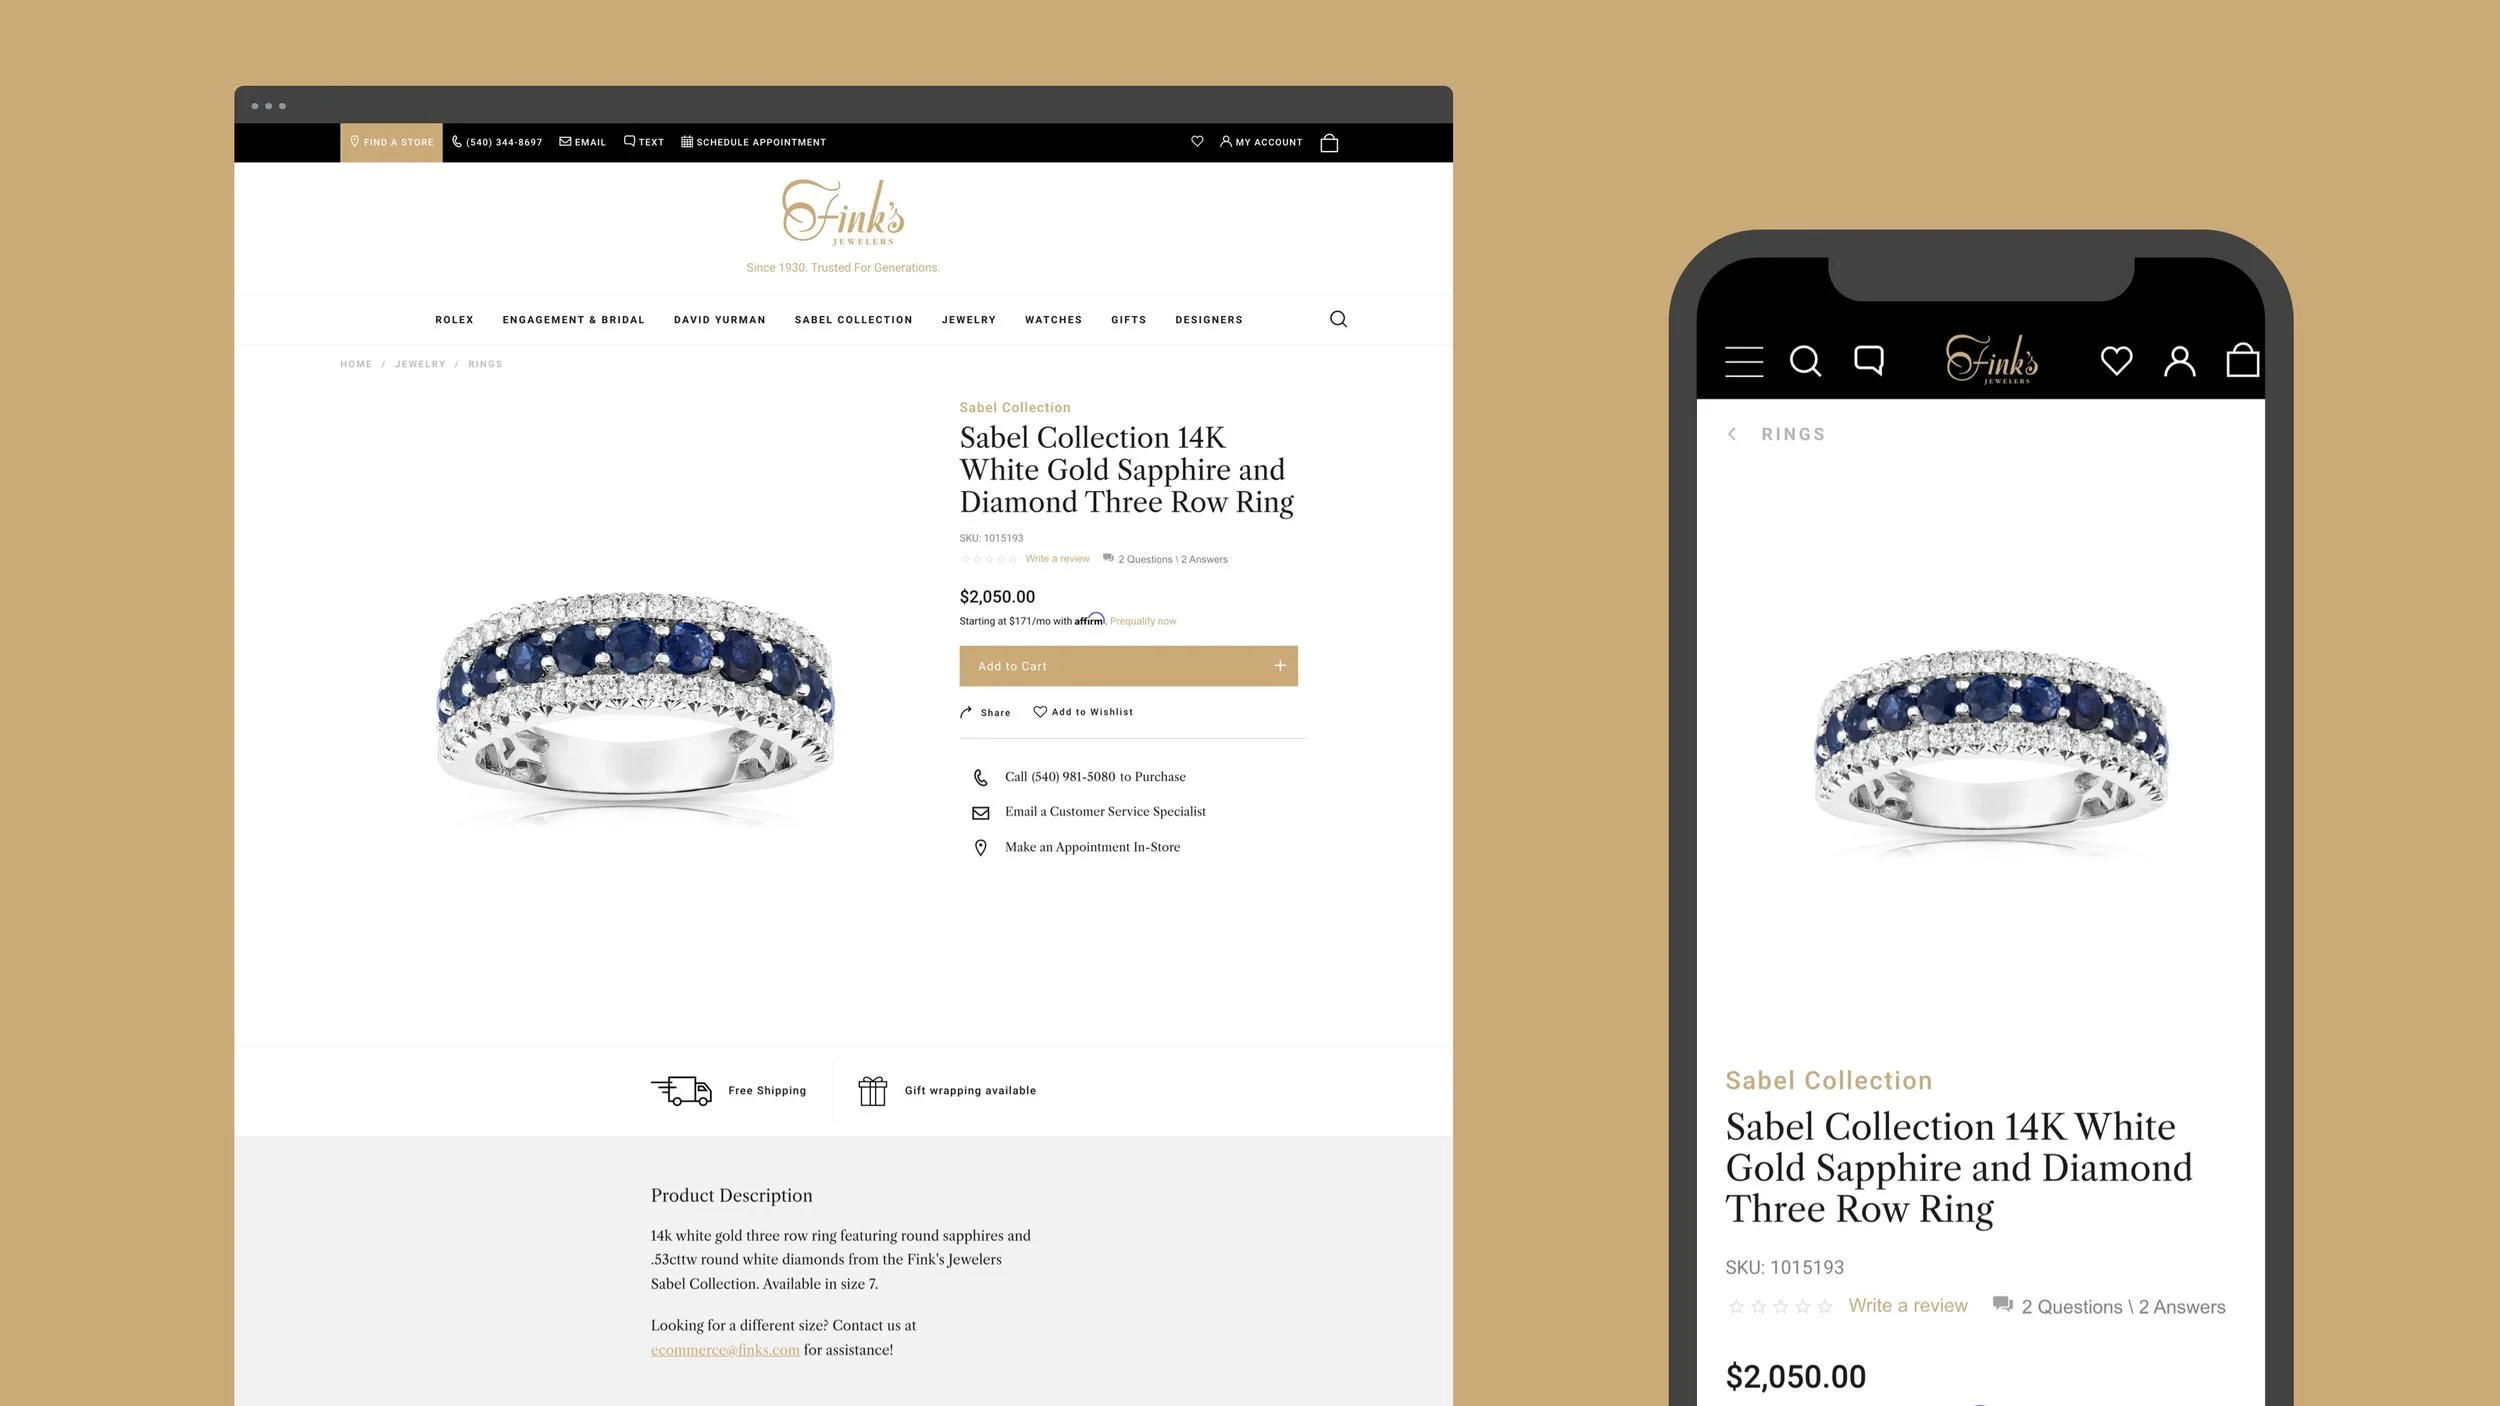Click the desktop ring product image
2500x1406 pixels.
pyautogui.click(x=636, y=708)
